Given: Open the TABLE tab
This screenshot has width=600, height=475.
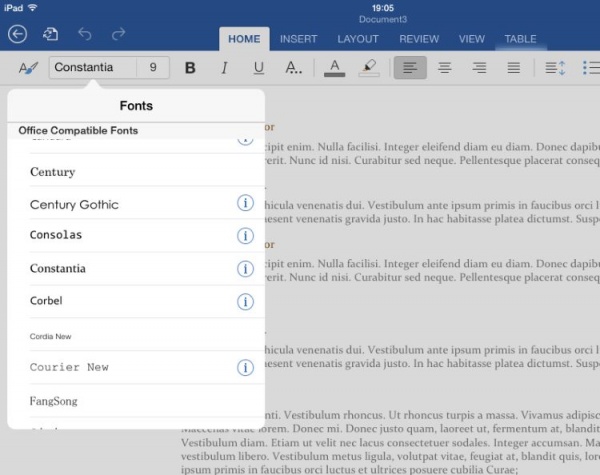Looking at the screenshot, I should point(520,39).
